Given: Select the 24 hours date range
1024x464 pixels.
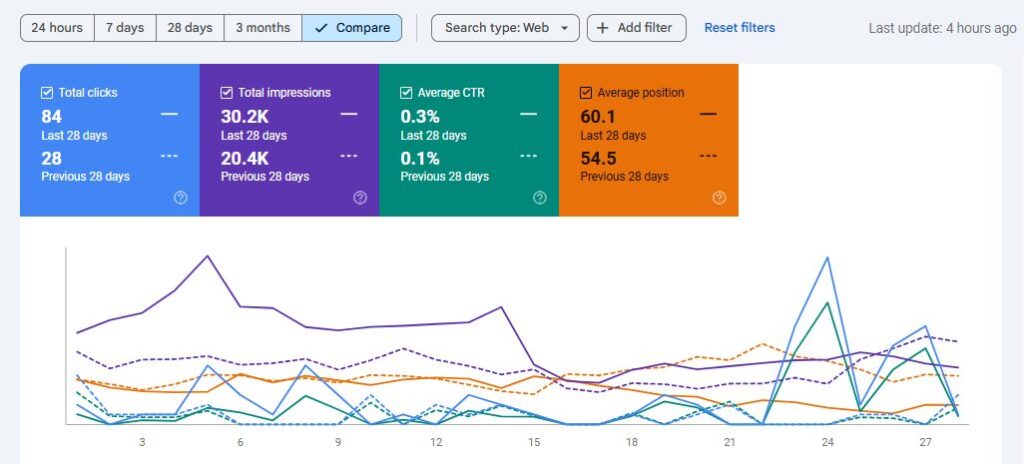Looking at the screenshot, I should tap(57, 28).
